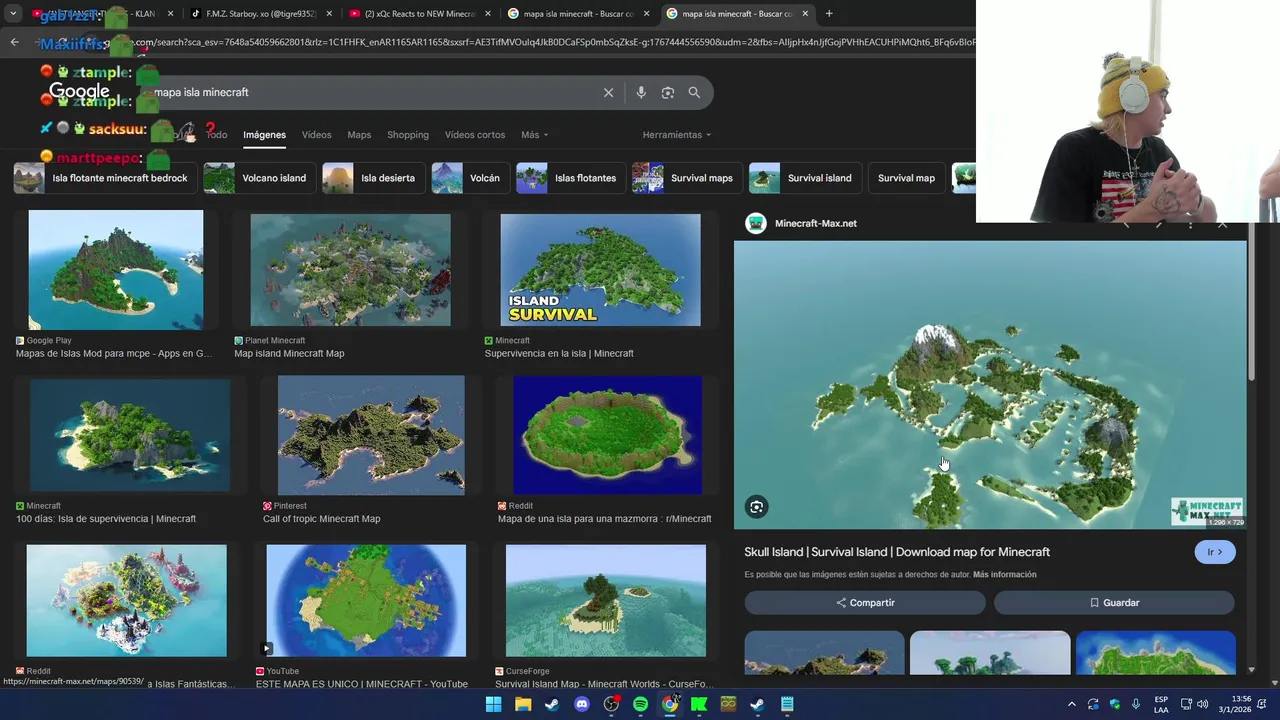Clear the search box with the X icon
Viewport: 1280px width, 720px height.
[x=608, y=92]
